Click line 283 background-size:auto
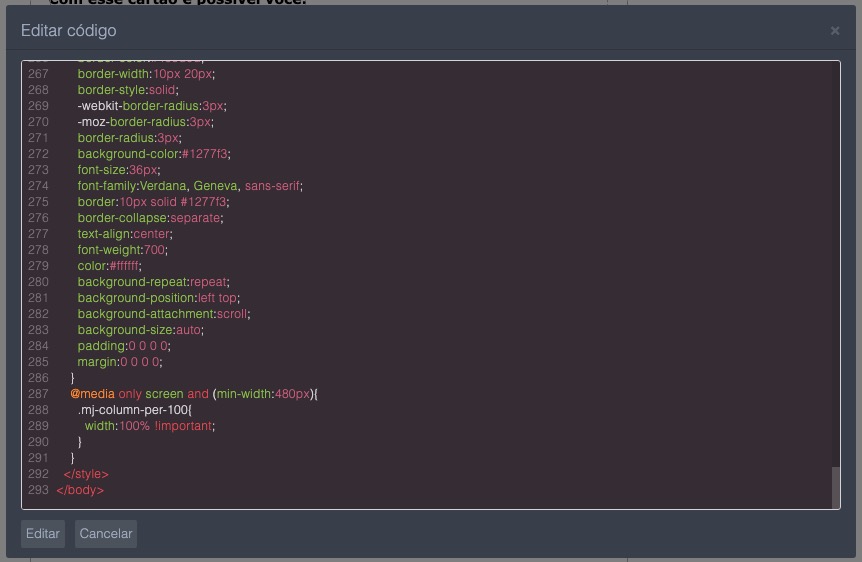 coord(141,329)
